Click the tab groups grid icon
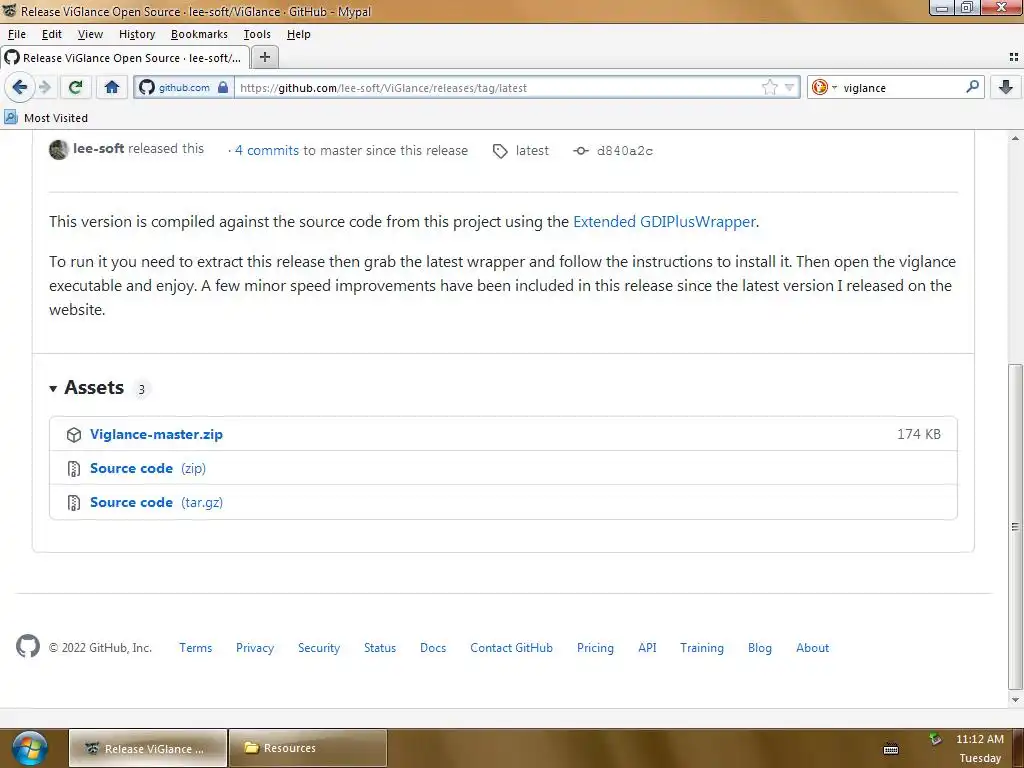Image resolution: width=1024 pixels, height=768 pixels. 1014,57
